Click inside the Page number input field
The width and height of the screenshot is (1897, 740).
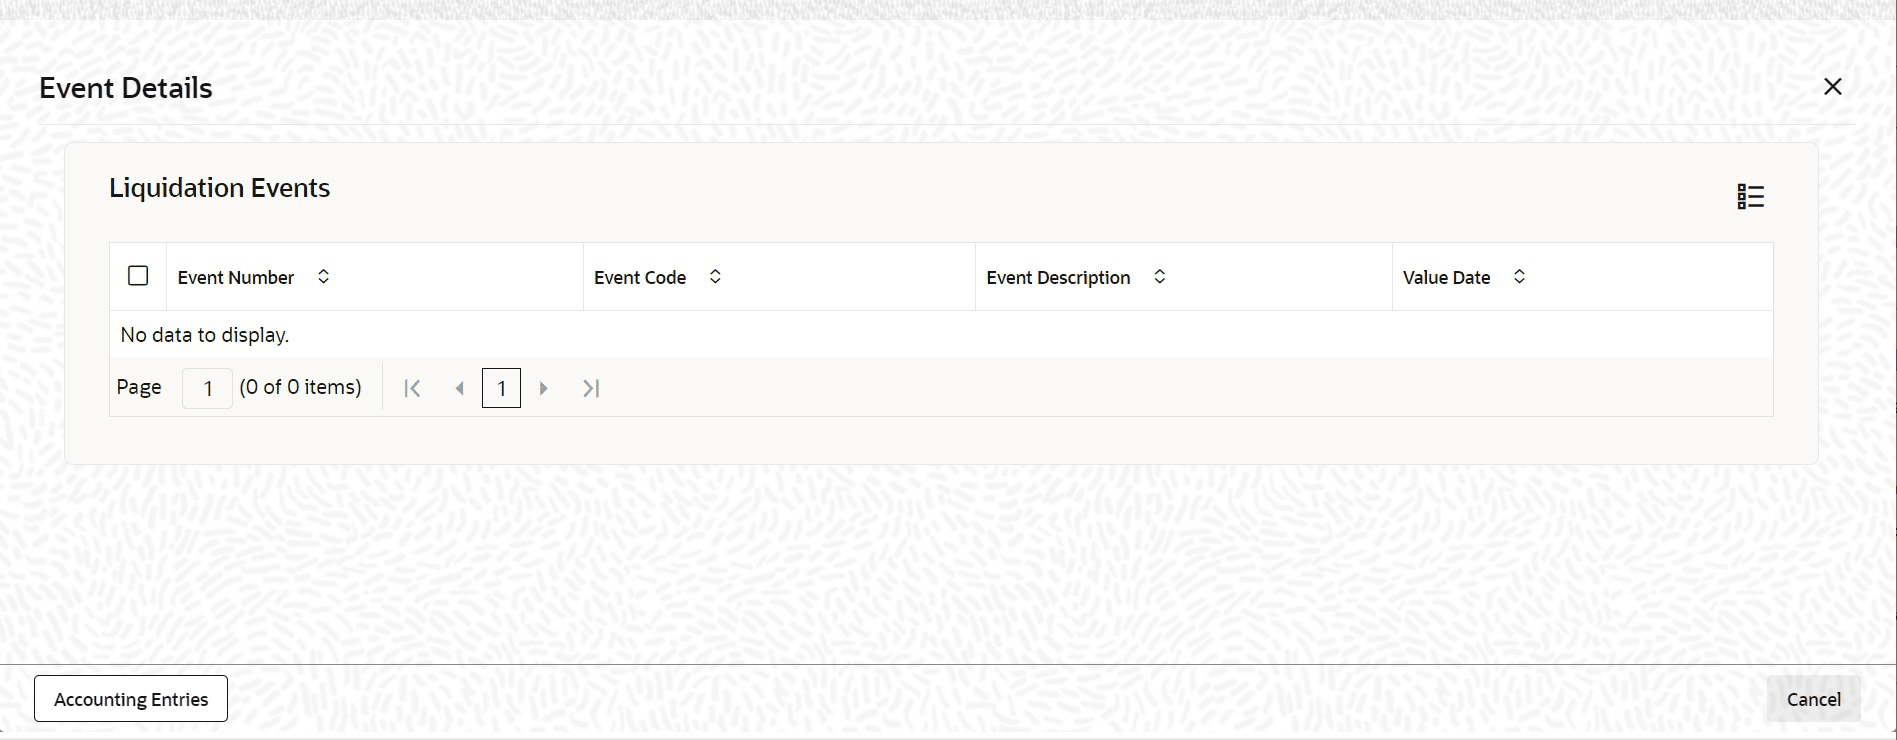click(x=206, y=389)
